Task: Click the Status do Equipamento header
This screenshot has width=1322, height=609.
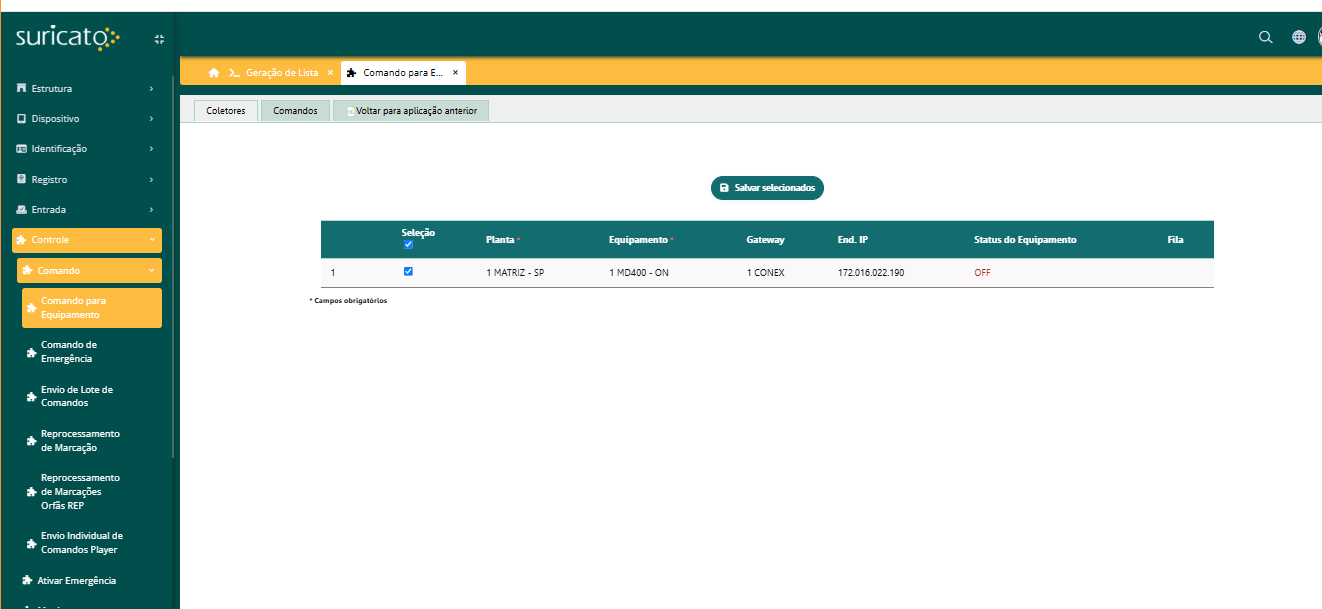Action: 1025,240
